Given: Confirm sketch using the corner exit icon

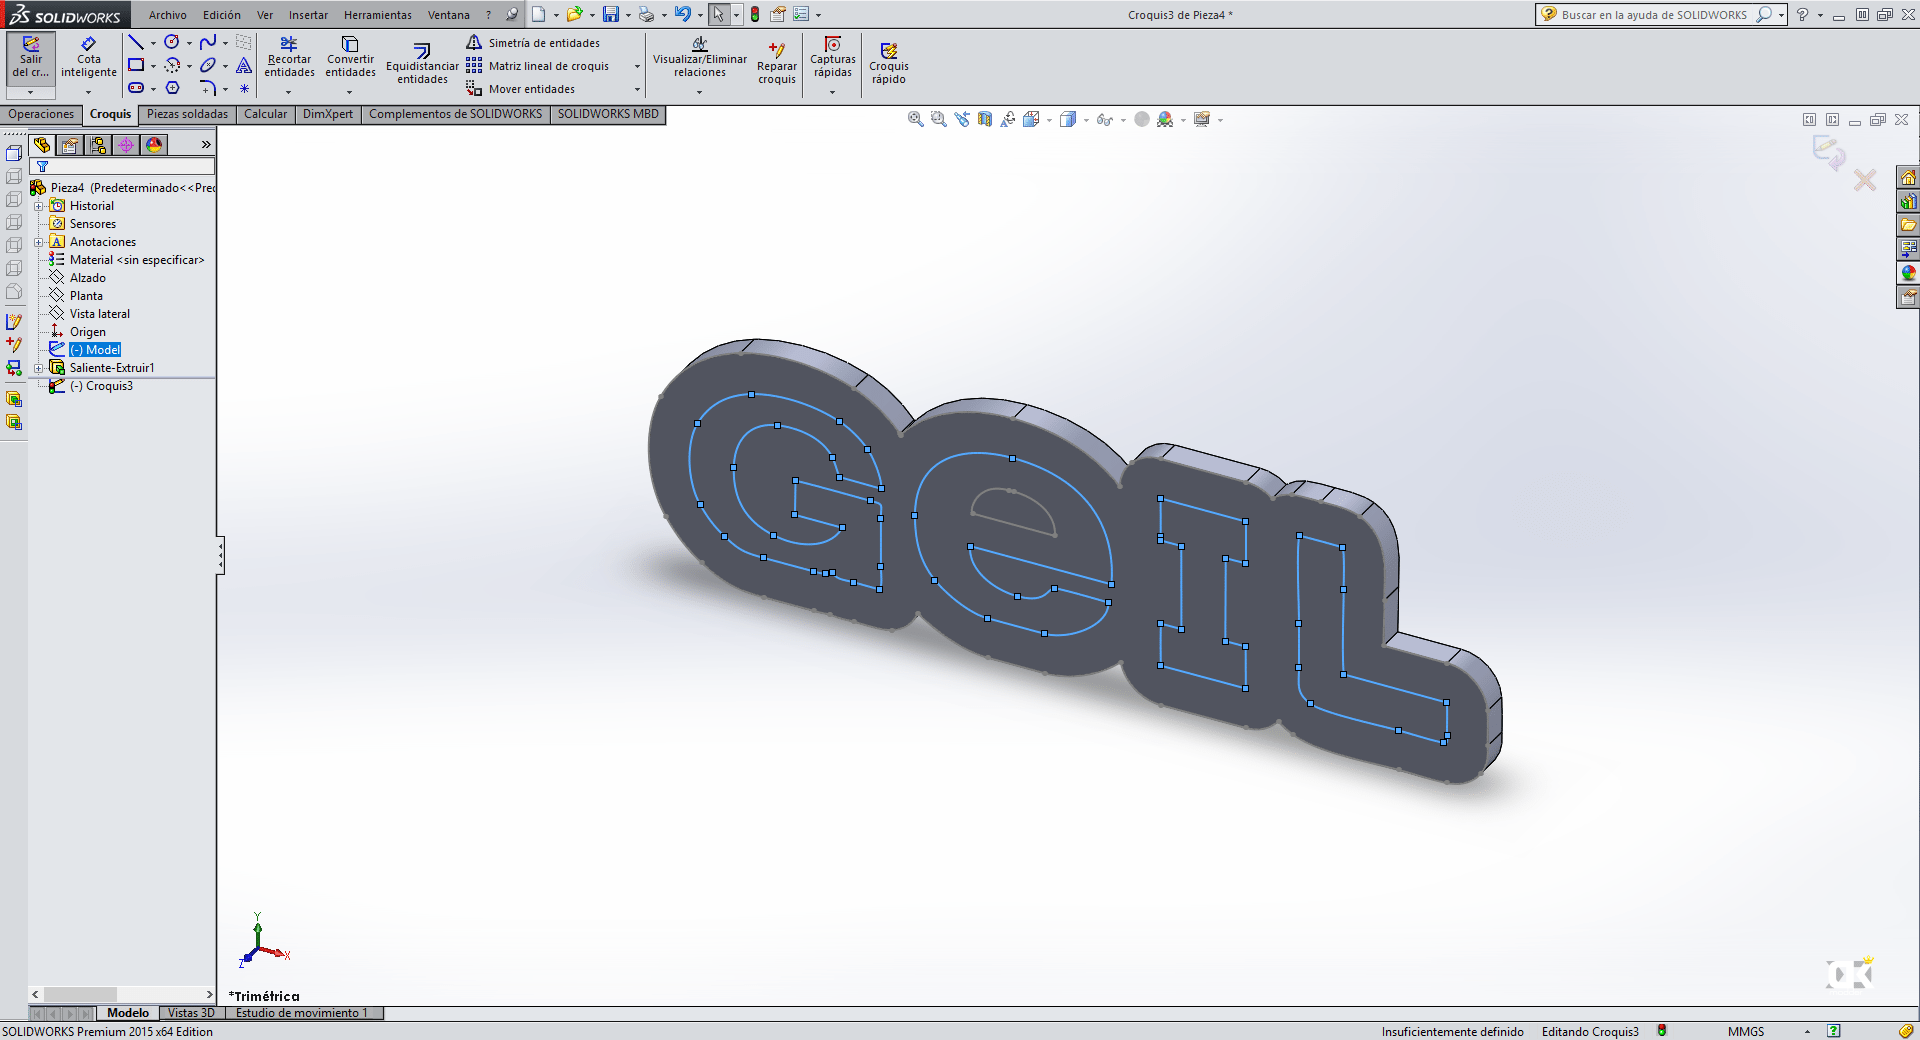Looking at the screenshot, I should [1829, 152].
